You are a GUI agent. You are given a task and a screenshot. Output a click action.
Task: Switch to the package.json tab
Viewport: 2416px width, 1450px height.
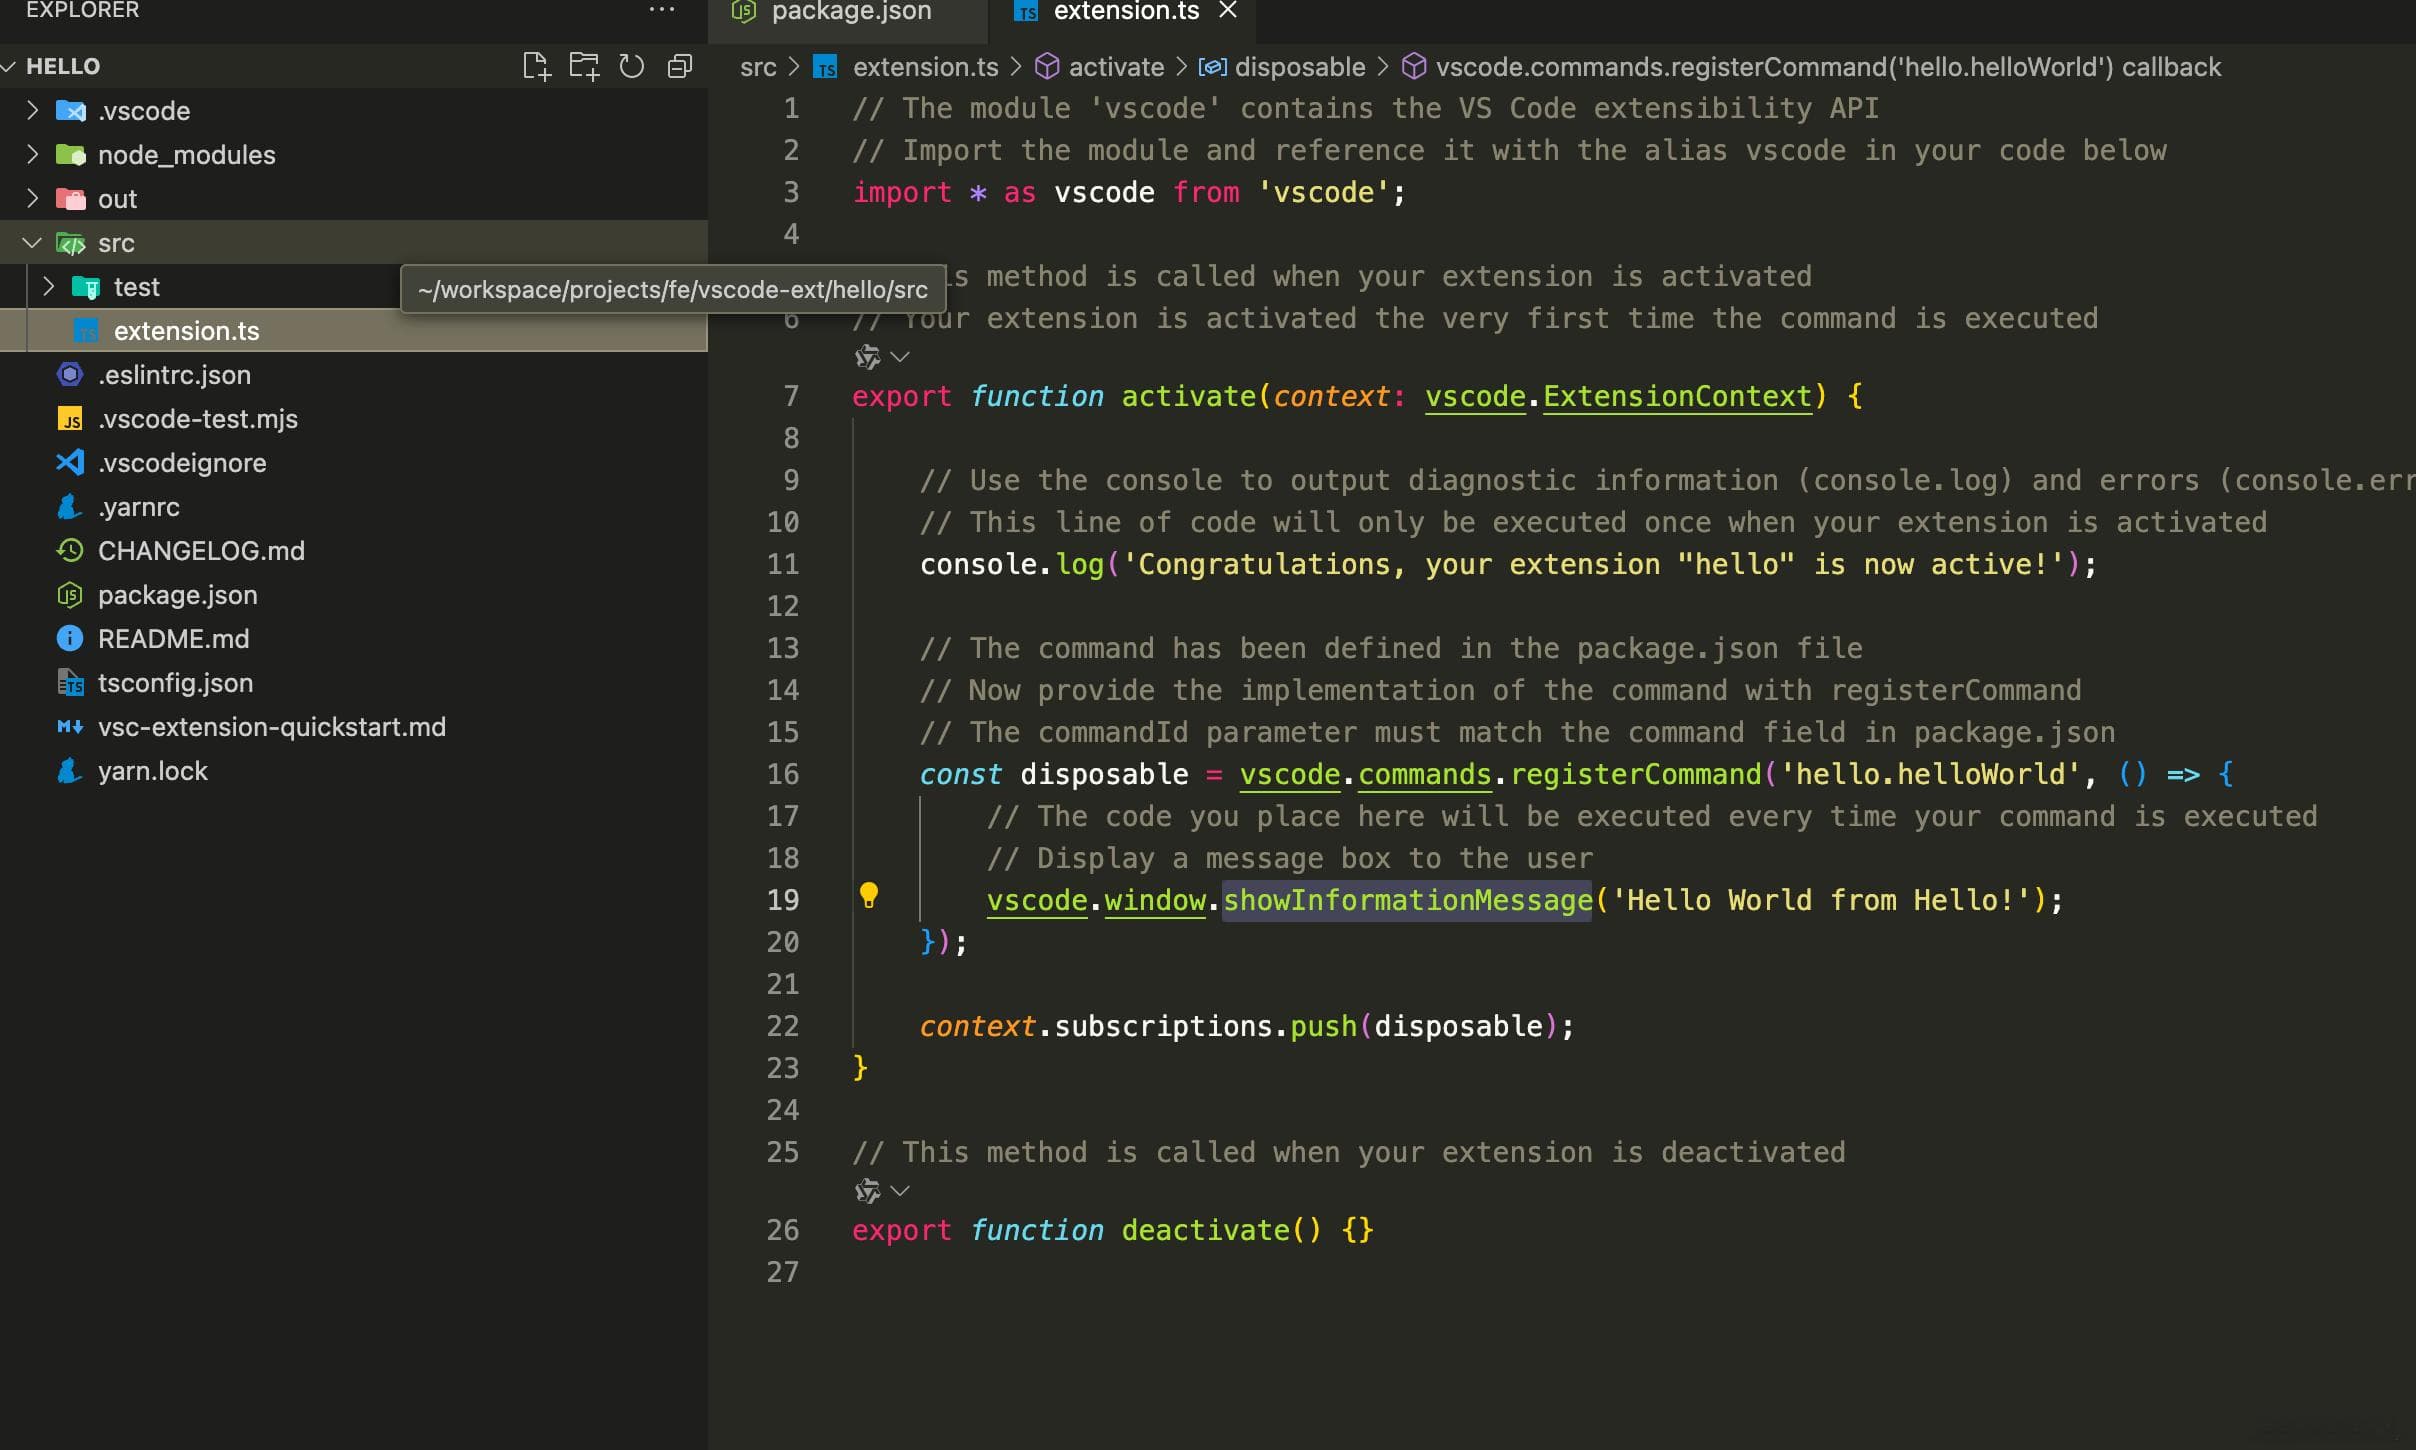[x=850, y=12]
